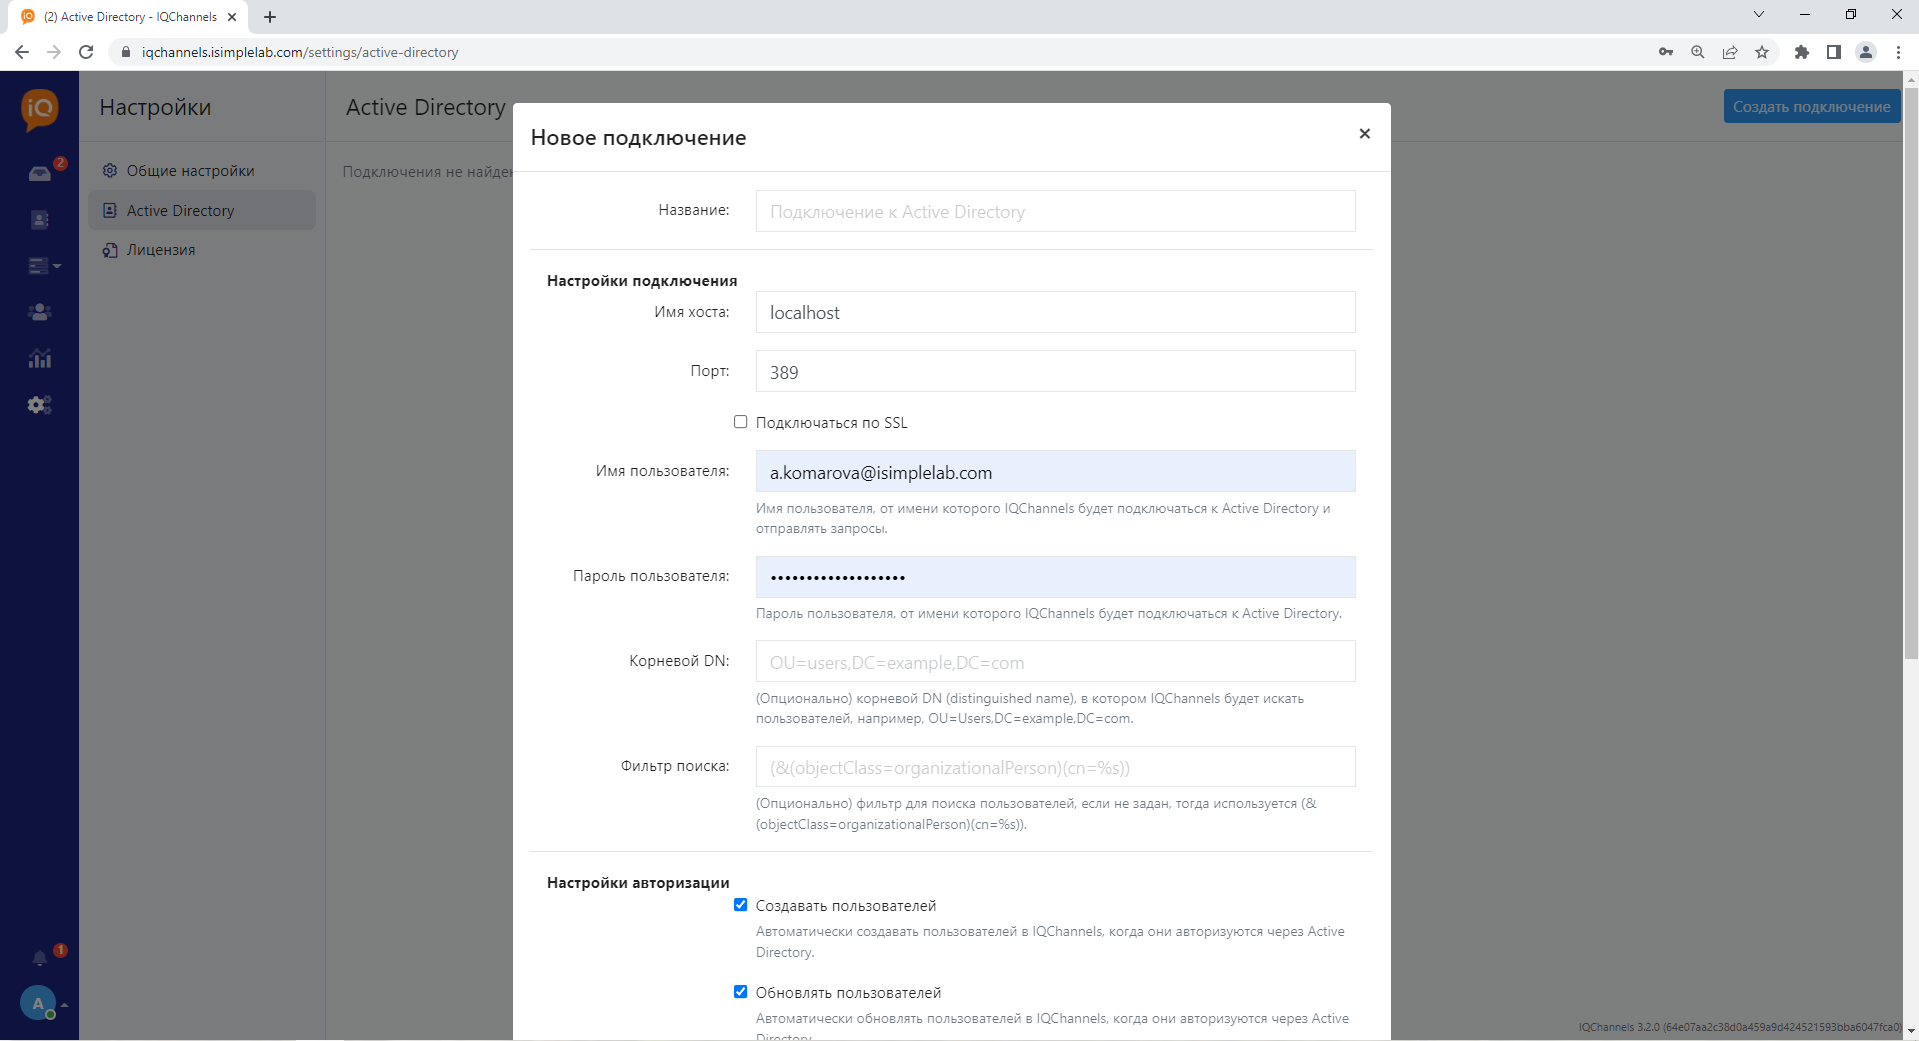The height and width of the screenshot is (1041, 1919).
Task: Open the inbox icon with badge 2
Action: tap(40, 173)
